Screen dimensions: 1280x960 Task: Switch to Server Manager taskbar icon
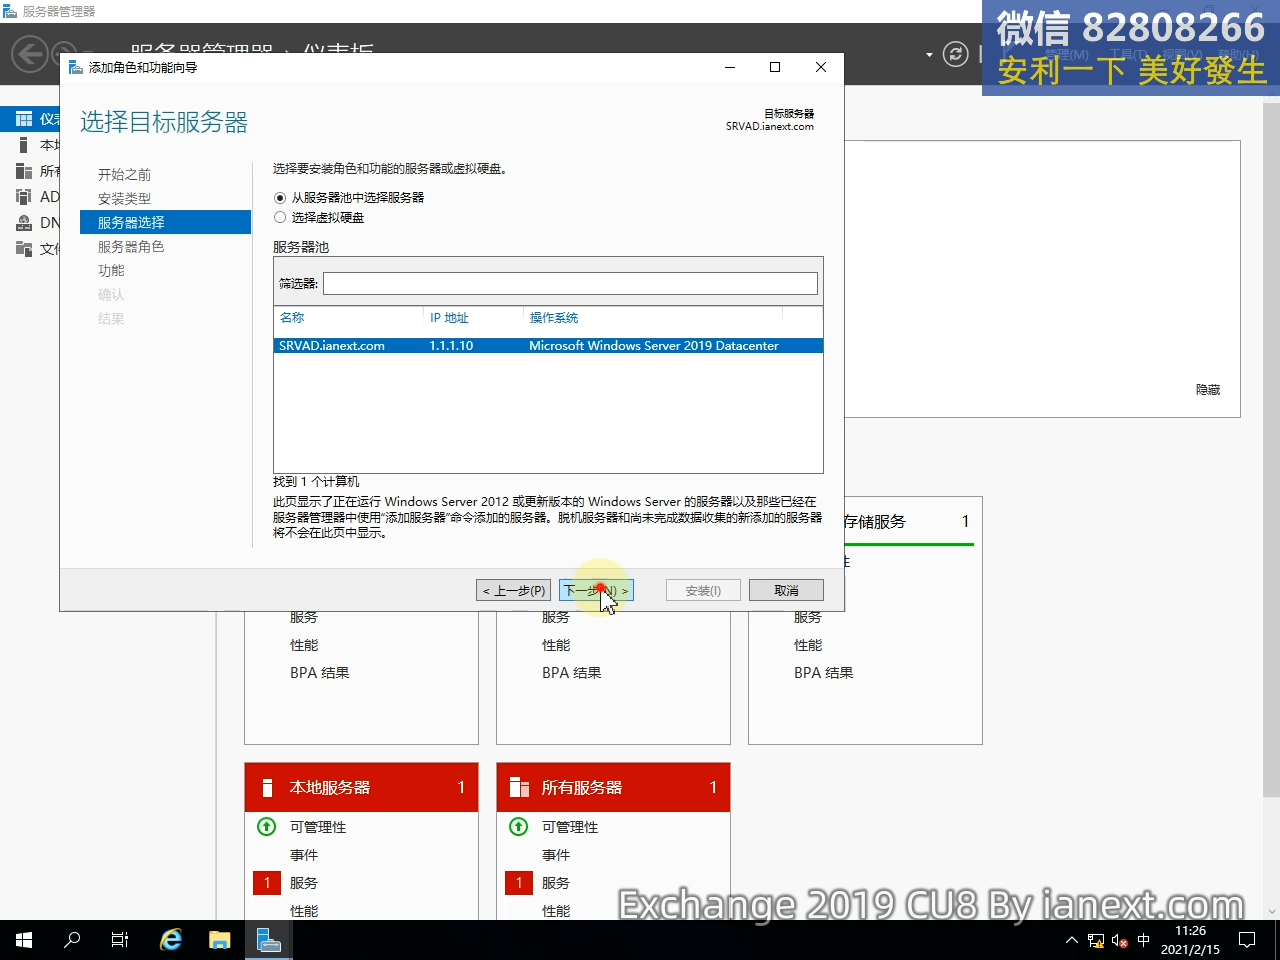(x=268, y=940)
